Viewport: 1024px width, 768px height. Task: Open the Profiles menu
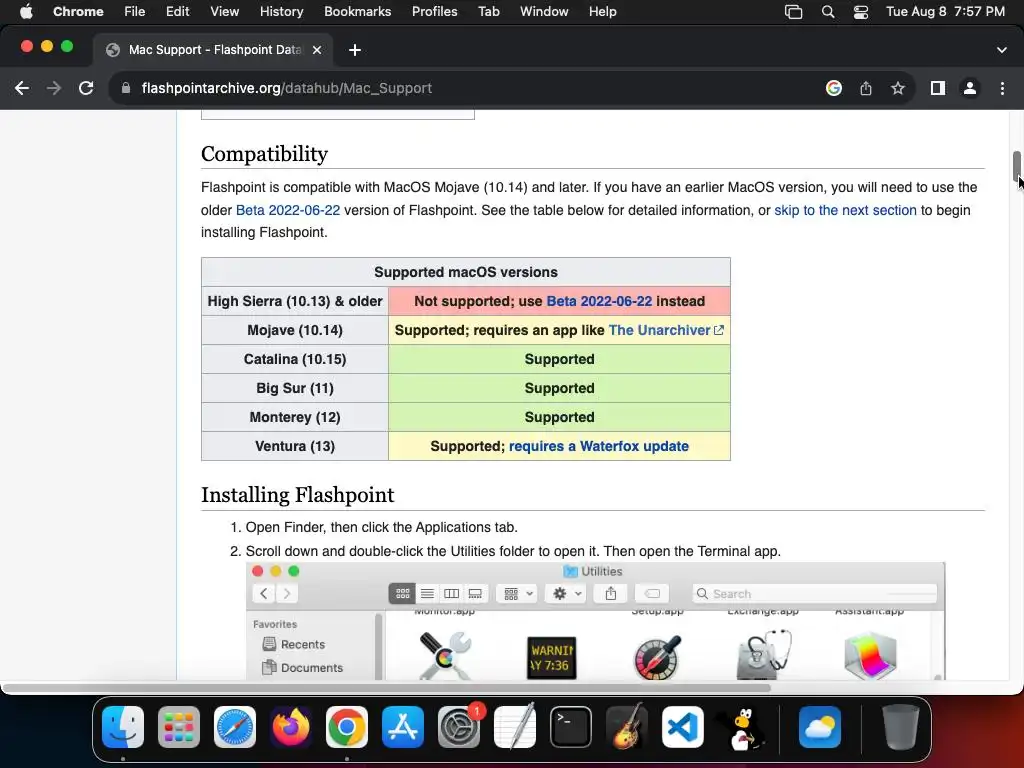(434, 12)
